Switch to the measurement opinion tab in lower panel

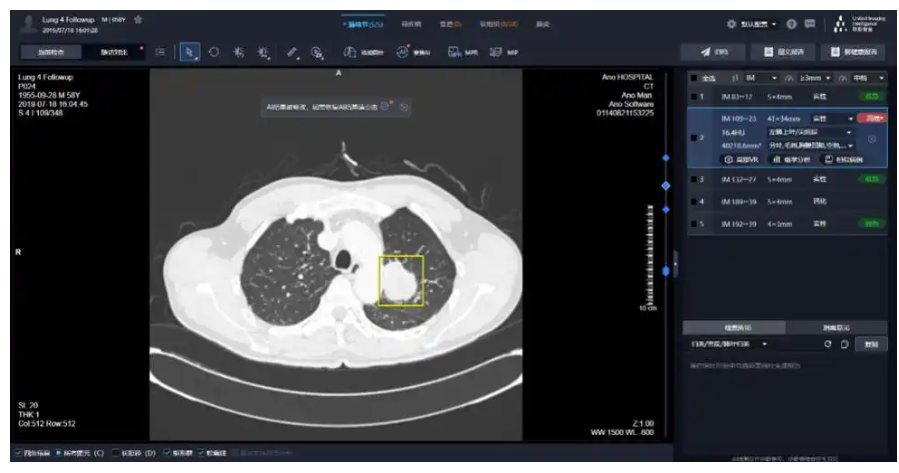click(836, 327)
